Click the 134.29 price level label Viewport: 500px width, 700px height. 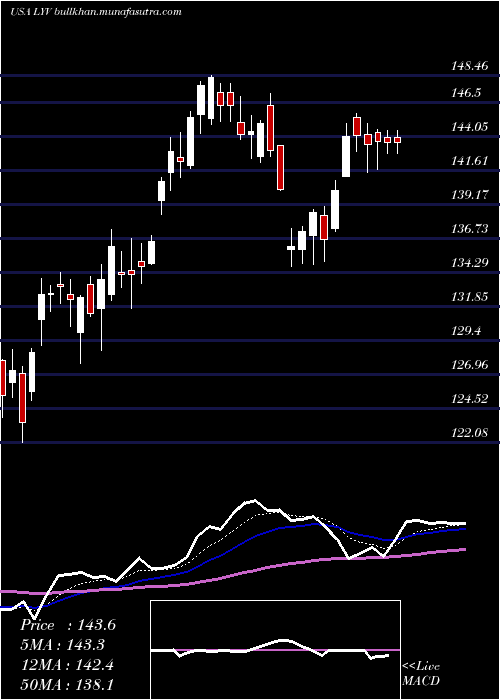pos(469,263)
